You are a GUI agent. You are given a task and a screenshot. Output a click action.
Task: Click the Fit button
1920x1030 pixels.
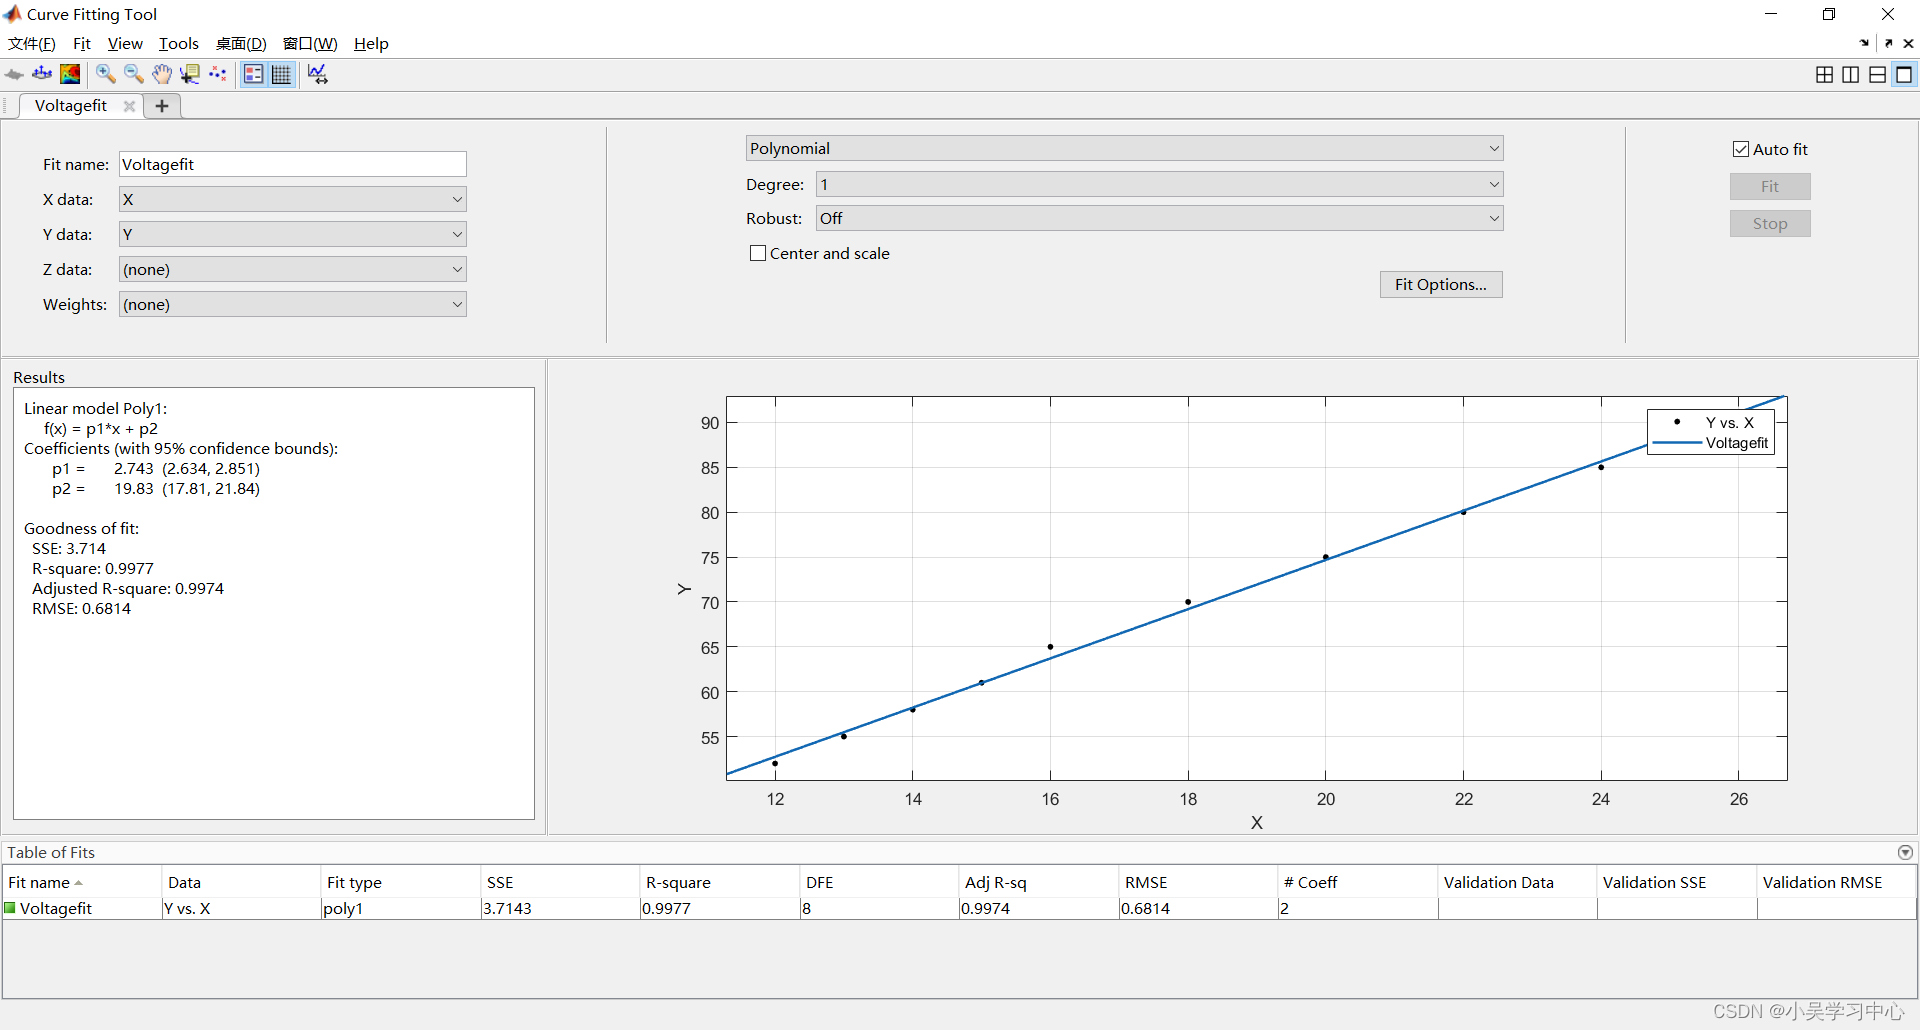coord(1770,187)
